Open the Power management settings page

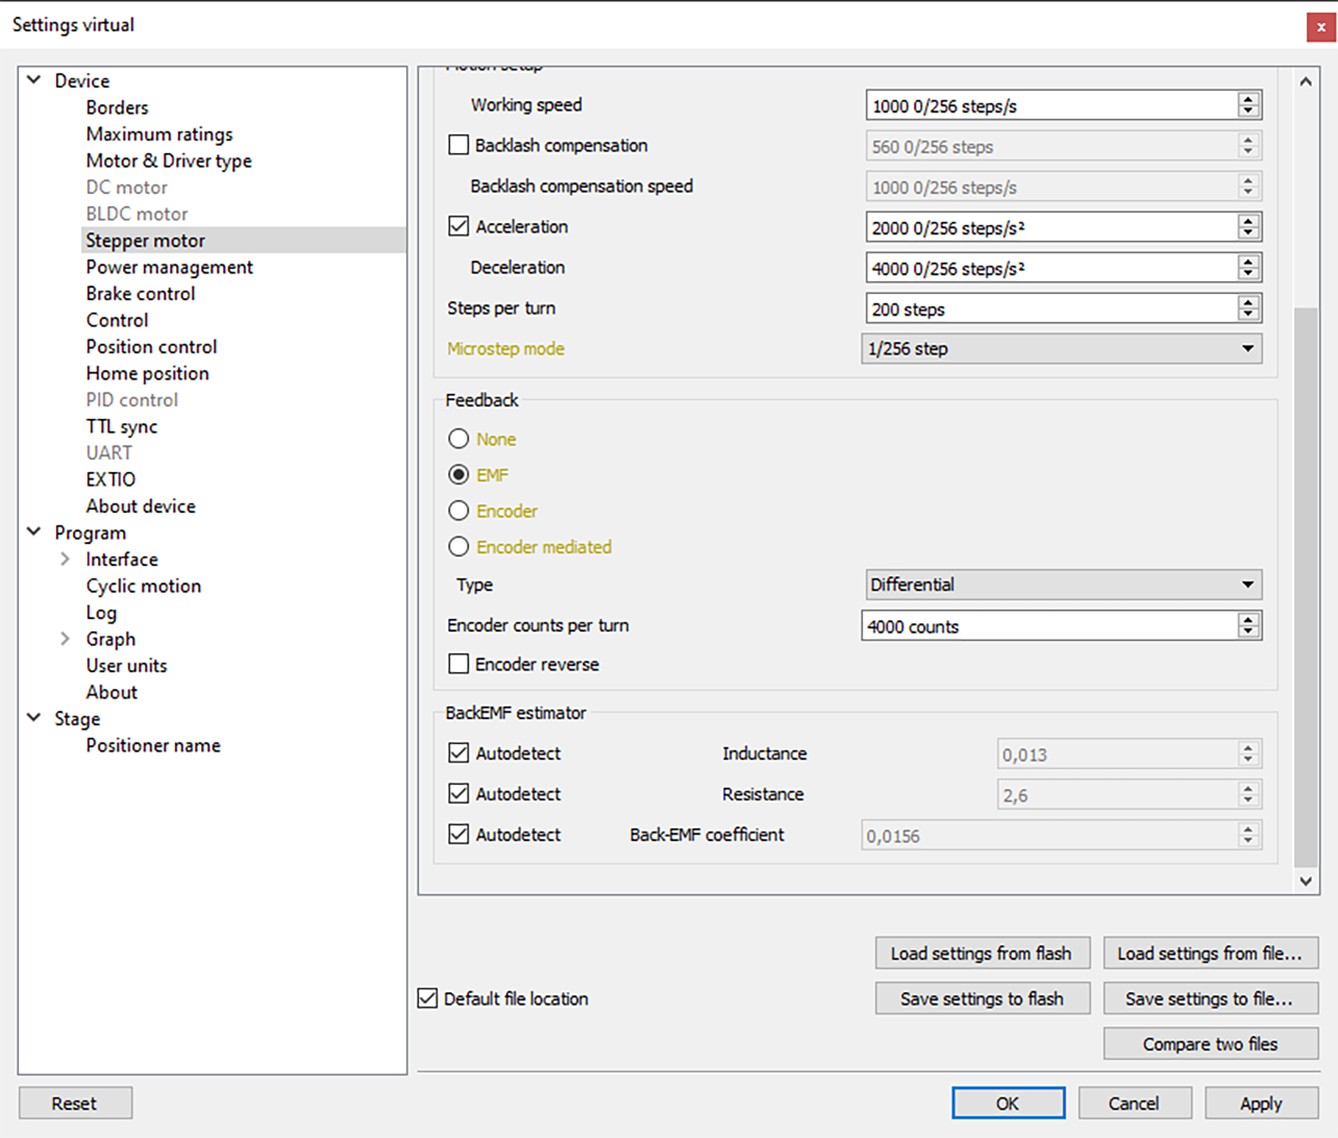169,267
